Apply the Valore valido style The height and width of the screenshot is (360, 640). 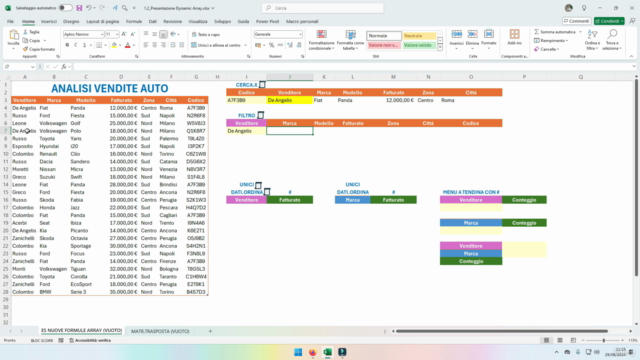[x=419, y=45]
